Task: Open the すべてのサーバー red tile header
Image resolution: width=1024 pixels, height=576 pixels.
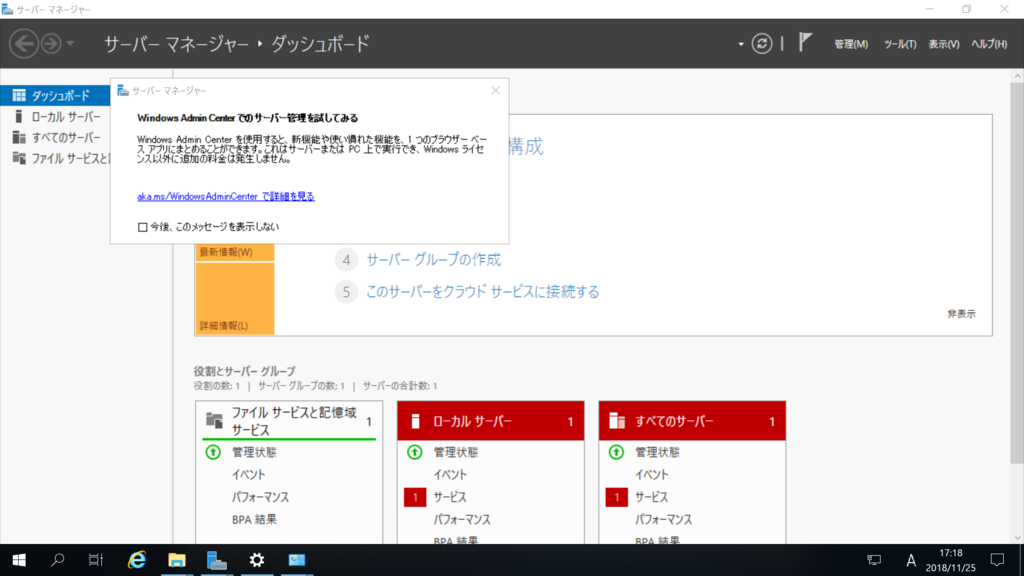Action: [x=692, y=421]
